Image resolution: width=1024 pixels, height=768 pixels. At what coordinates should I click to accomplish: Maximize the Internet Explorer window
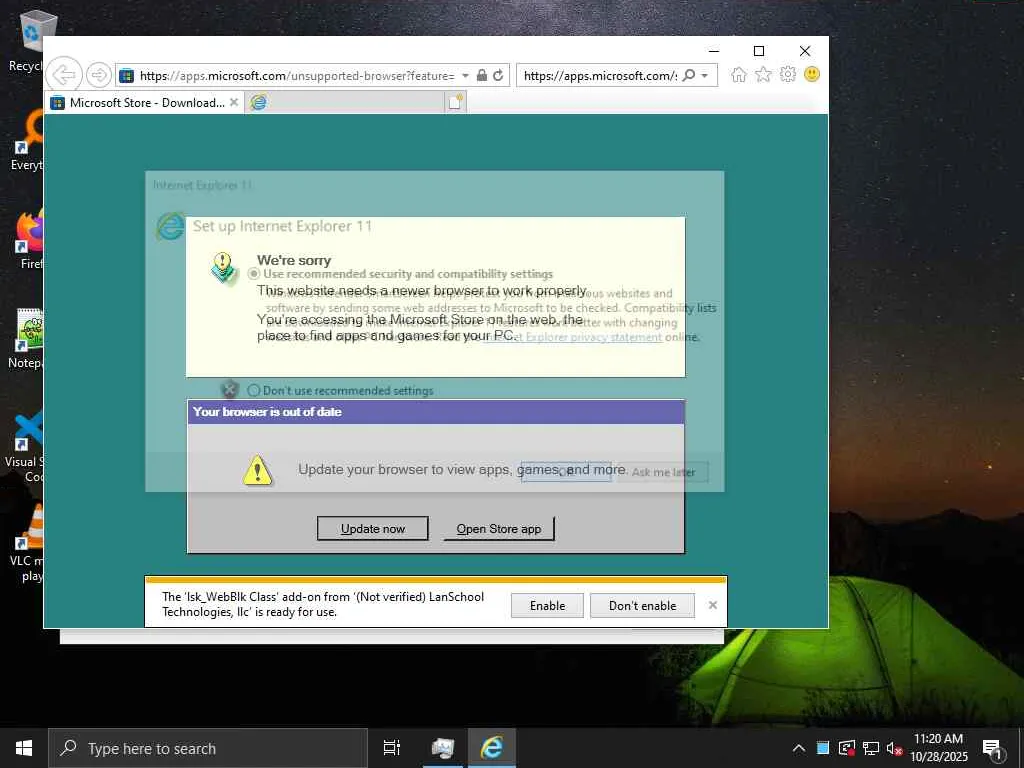[759, 51]
